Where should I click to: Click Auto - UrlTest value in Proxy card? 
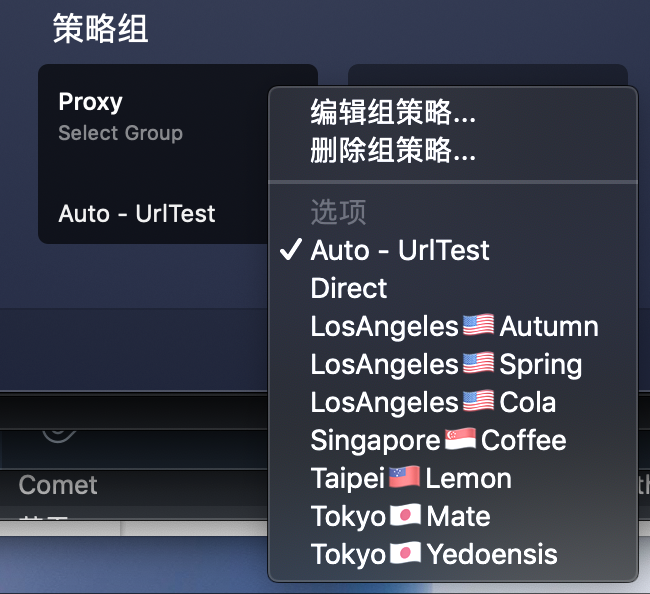coord(137,213)
